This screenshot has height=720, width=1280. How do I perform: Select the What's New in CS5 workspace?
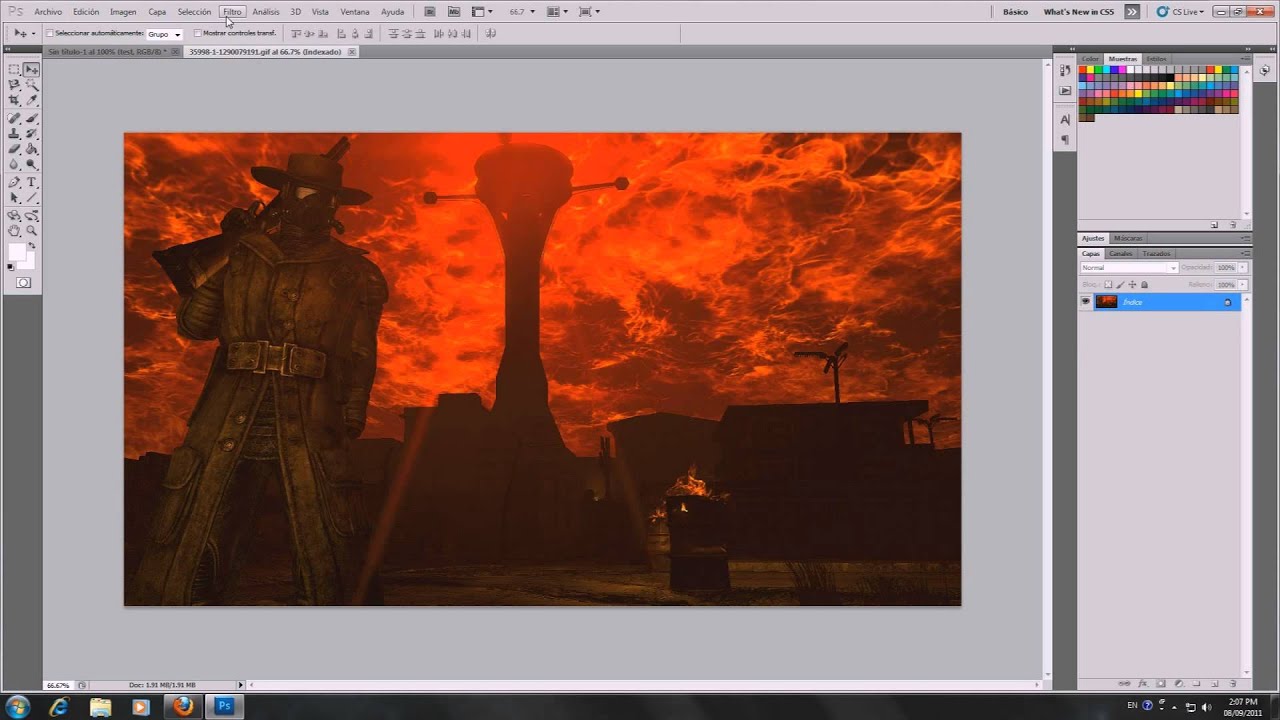(1078, 12)
